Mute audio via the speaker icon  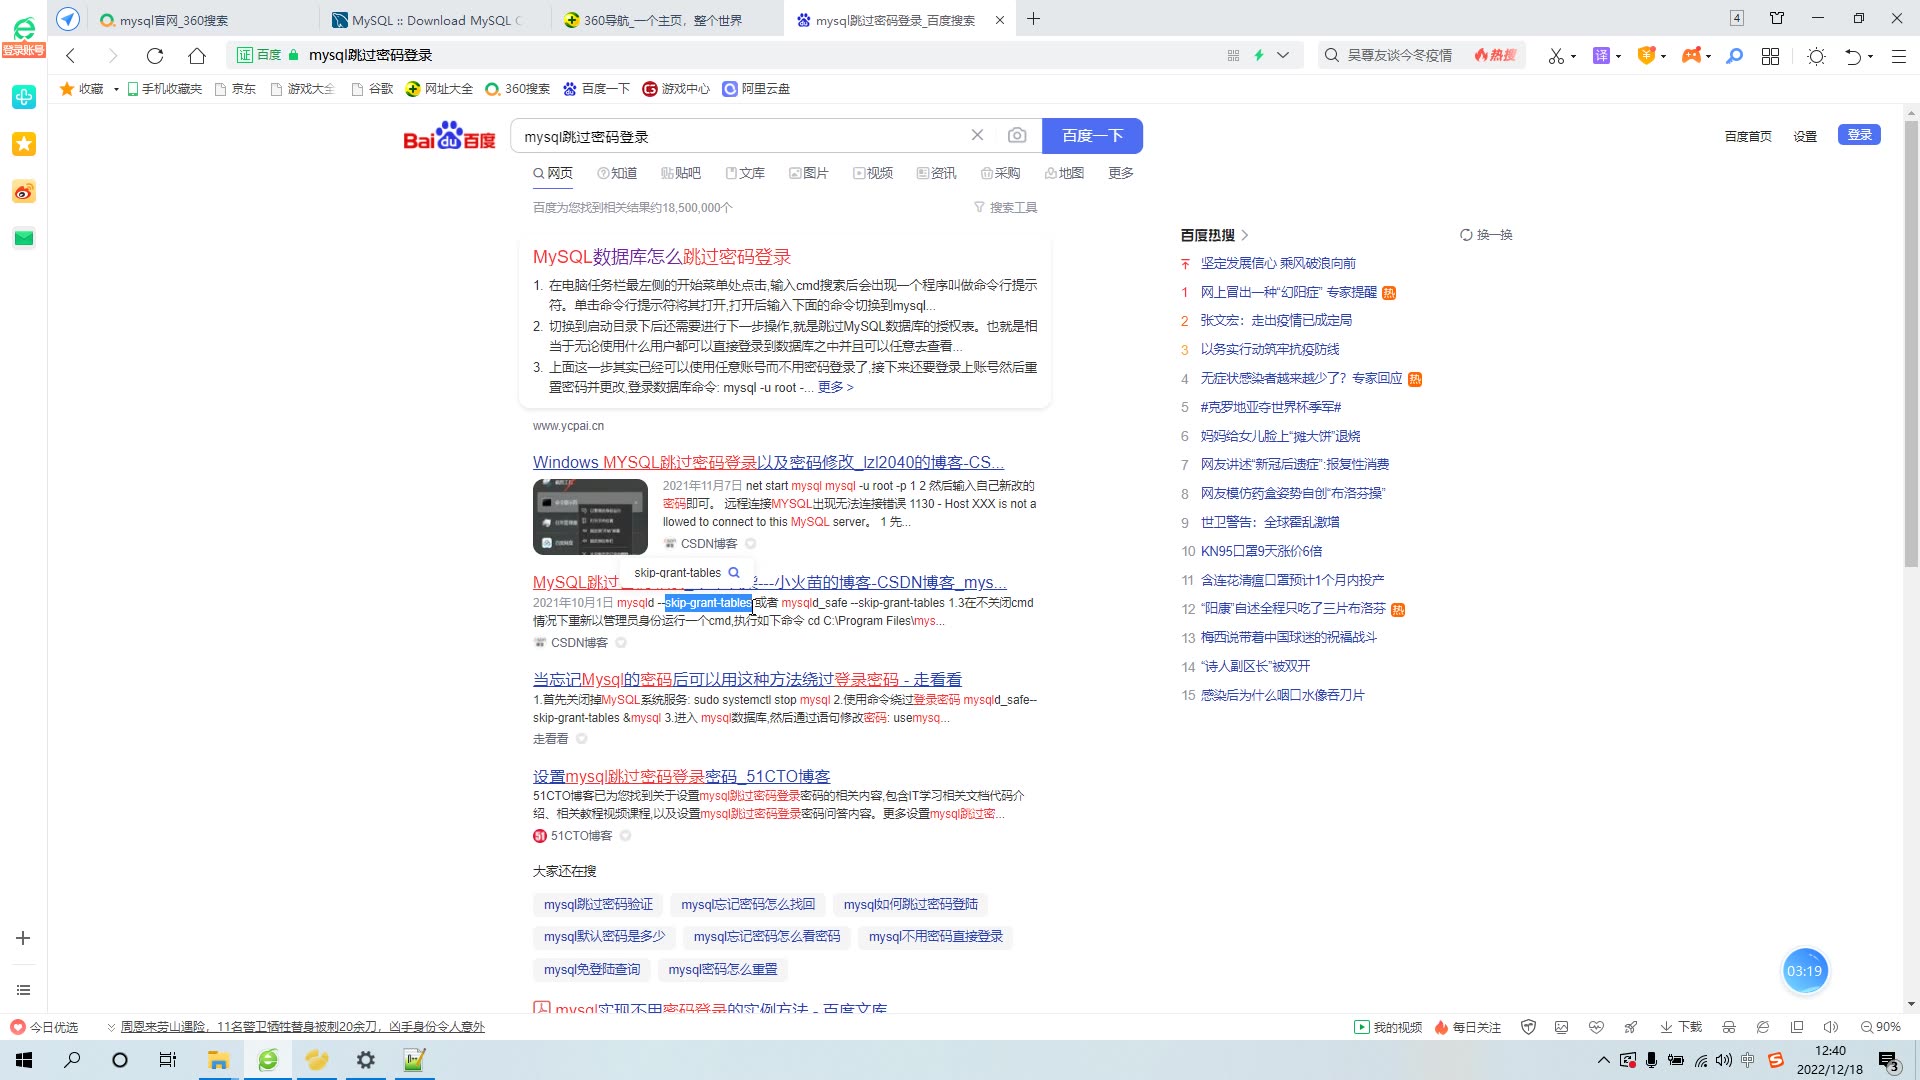[1831, 1027]
